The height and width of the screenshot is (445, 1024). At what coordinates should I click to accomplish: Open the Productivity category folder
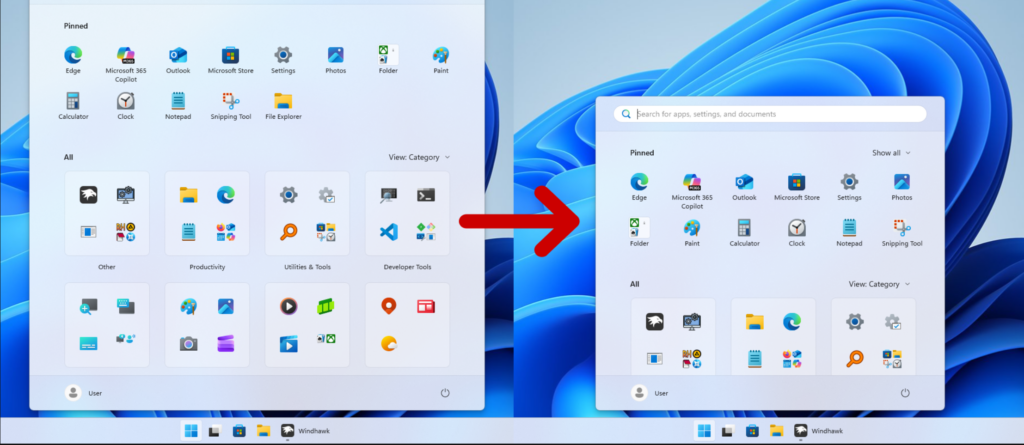coord(207,214)
